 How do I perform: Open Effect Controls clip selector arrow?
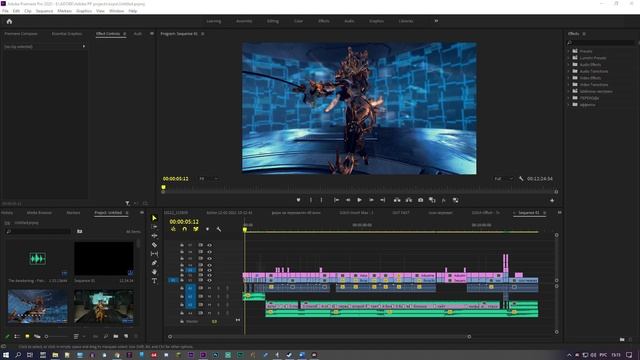[84, 47]
